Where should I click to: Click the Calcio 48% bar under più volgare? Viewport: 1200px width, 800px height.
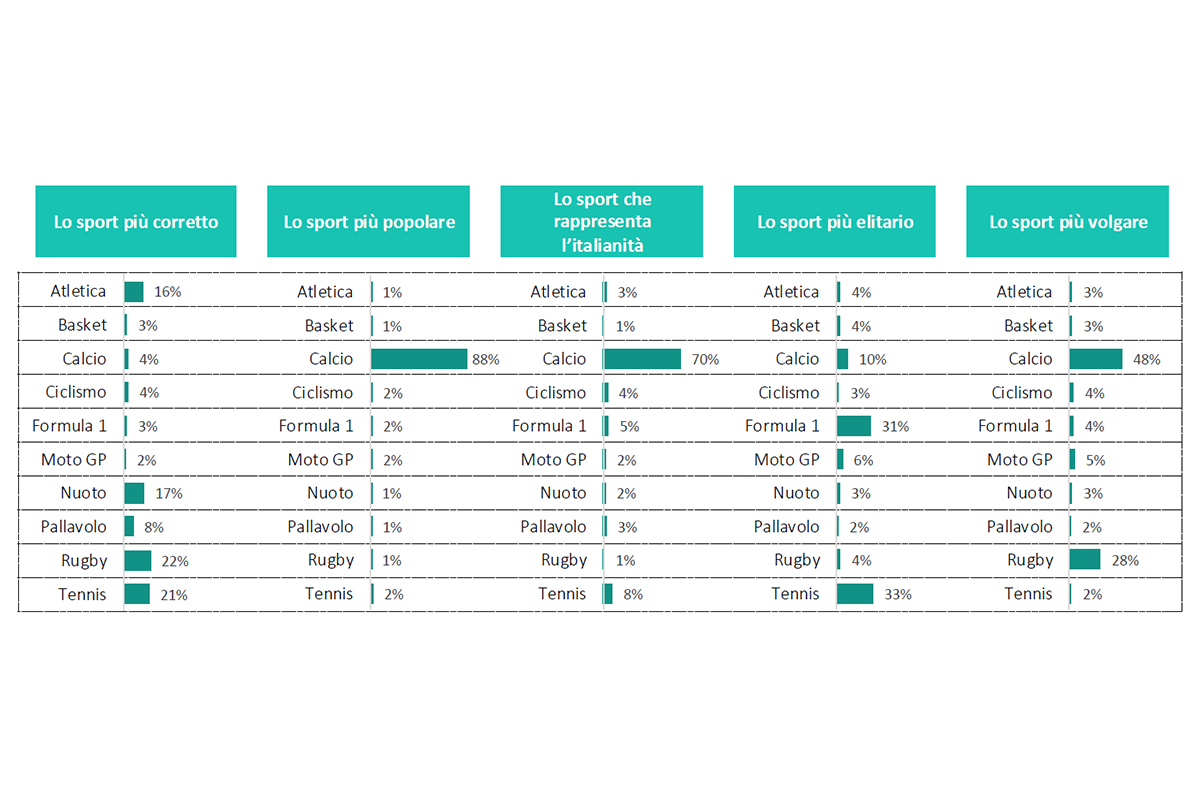(x=1096, y=359)
